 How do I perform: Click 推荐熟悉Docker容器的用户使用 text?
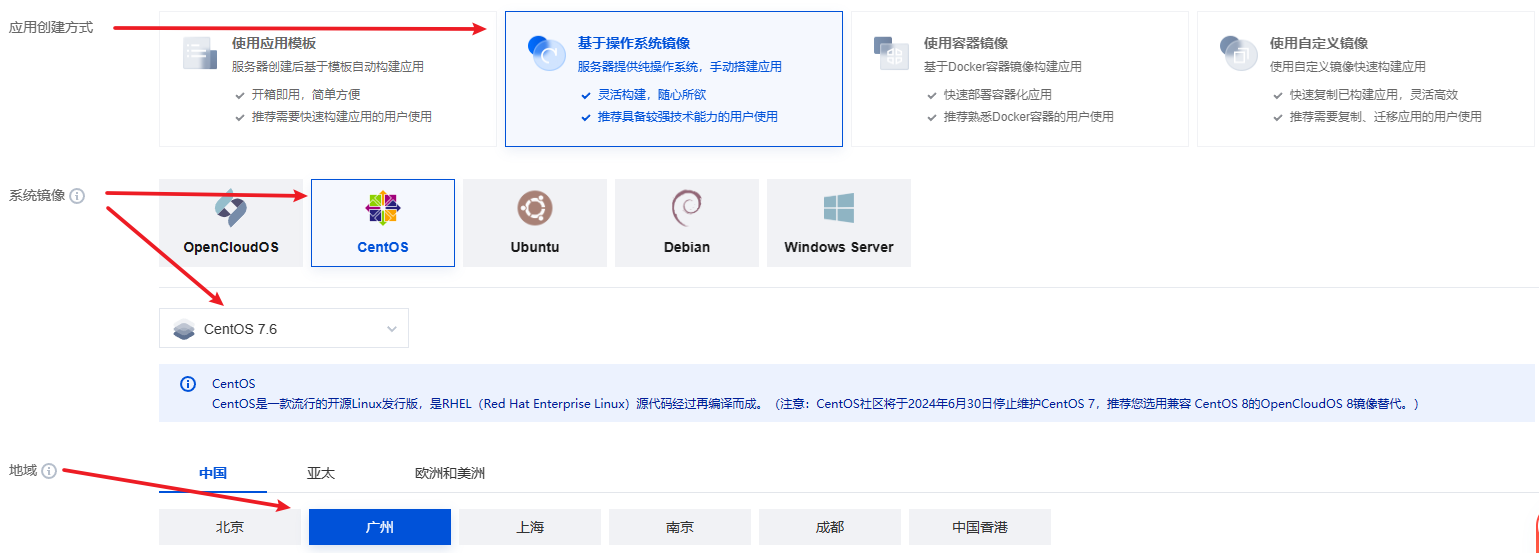click(x=1029, y=117)
